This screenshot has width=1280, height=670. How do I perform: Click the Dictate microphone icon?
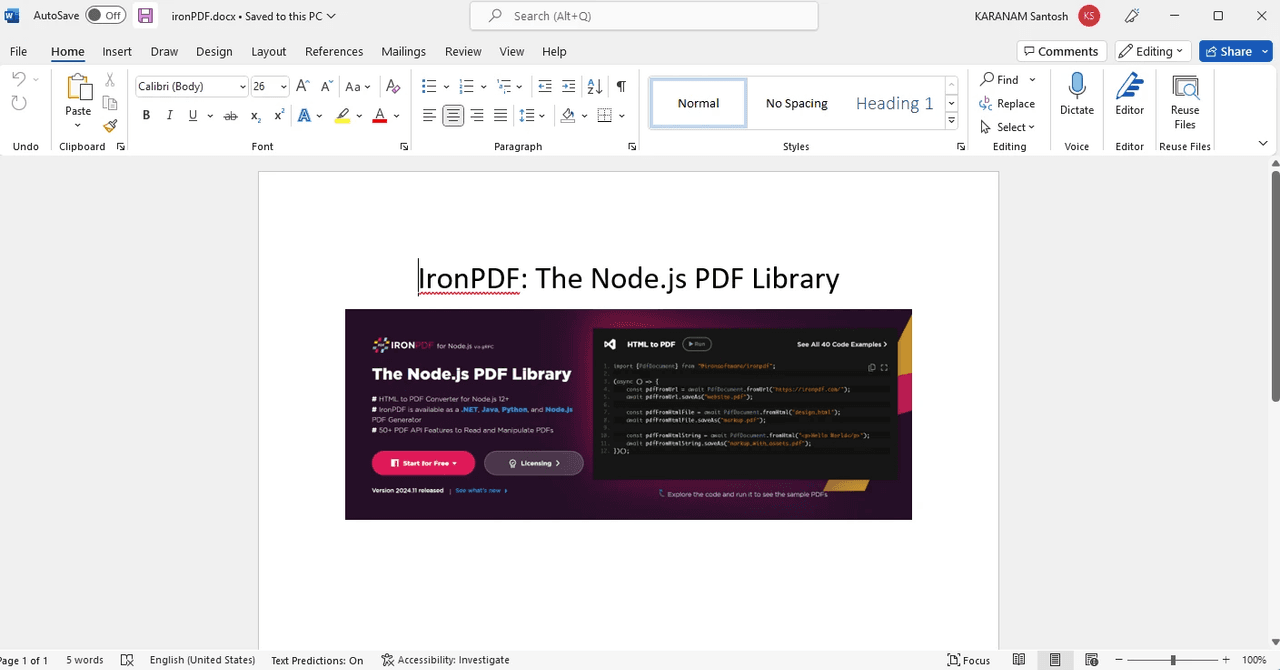[1077, 86]
